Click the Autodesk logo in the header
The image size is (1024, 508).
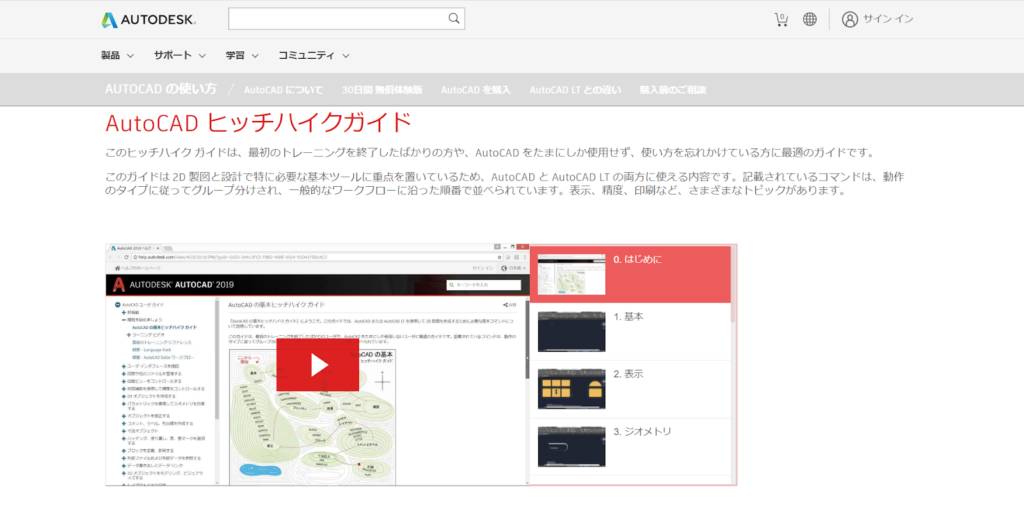pos(148,20)
